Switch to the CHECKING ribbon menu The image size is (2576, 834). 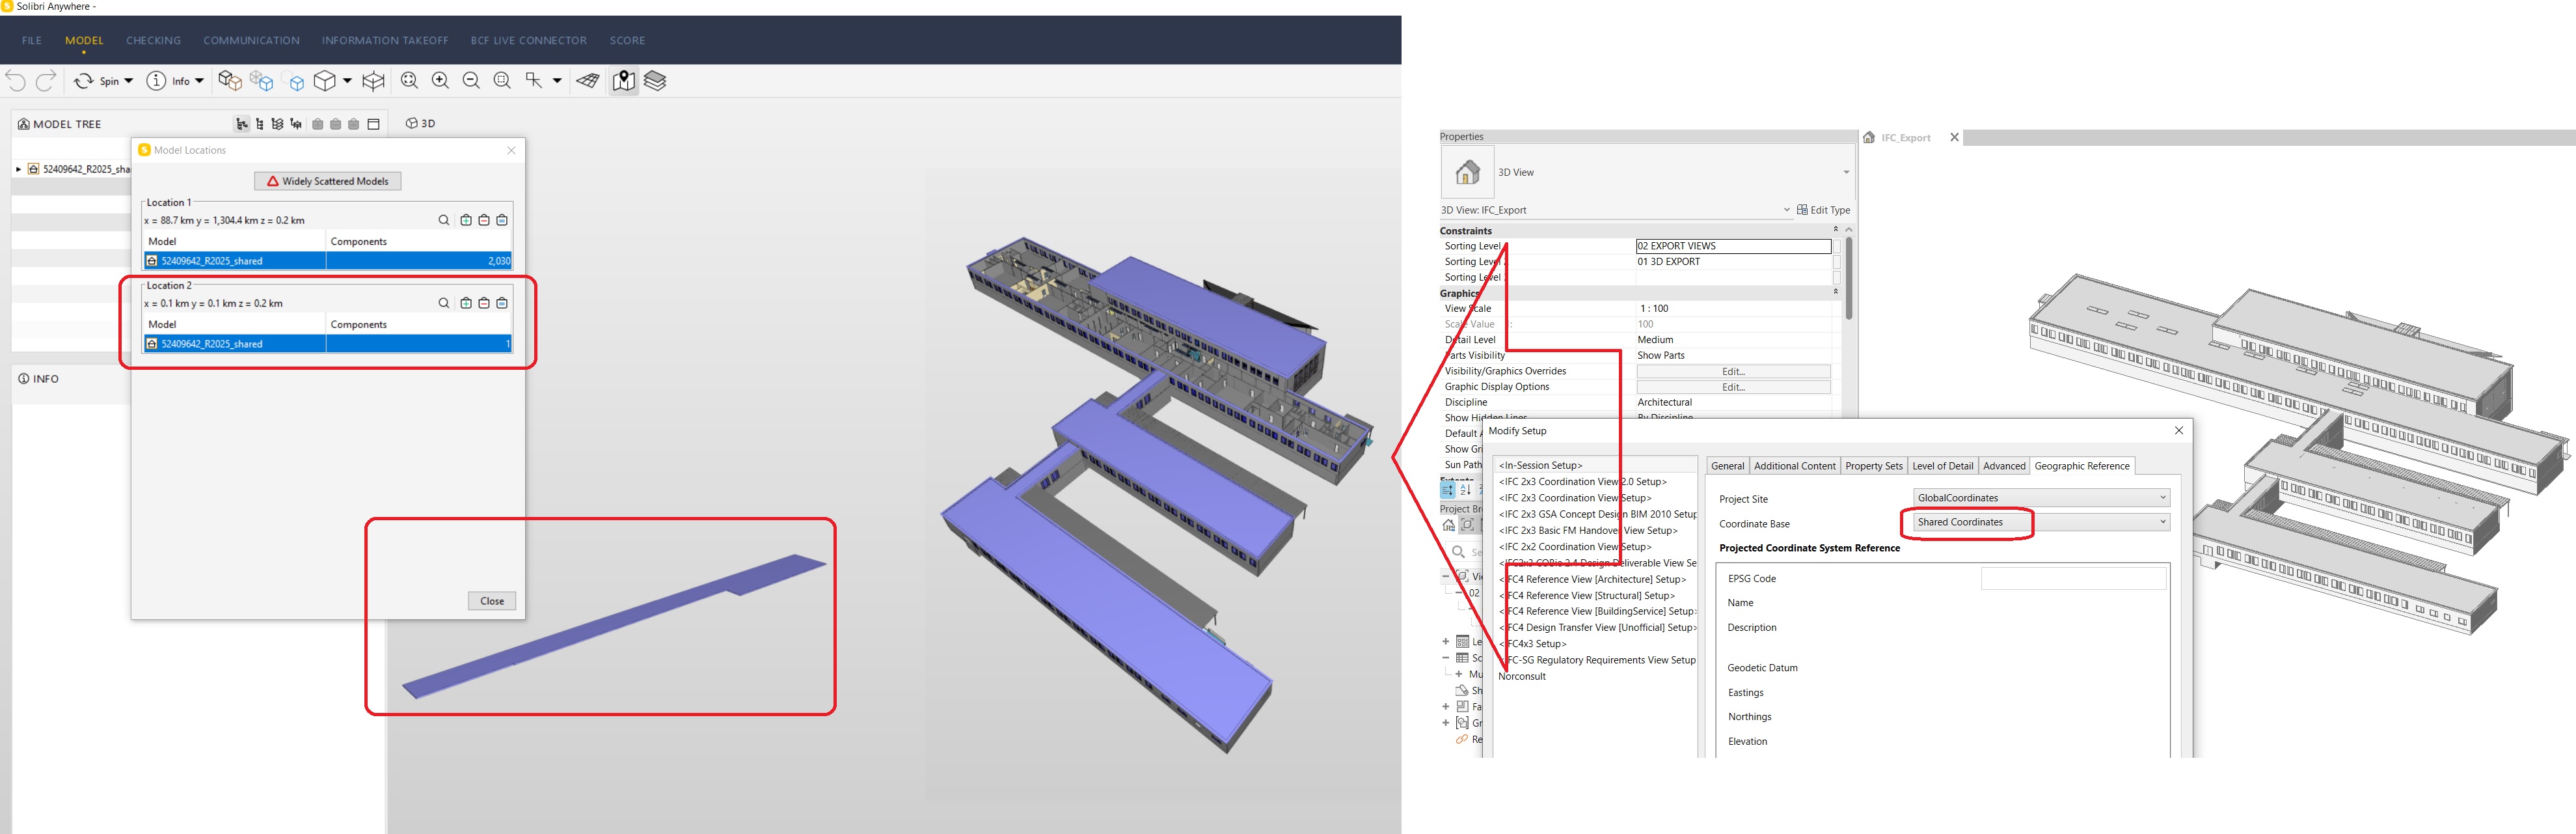point(153,40)
